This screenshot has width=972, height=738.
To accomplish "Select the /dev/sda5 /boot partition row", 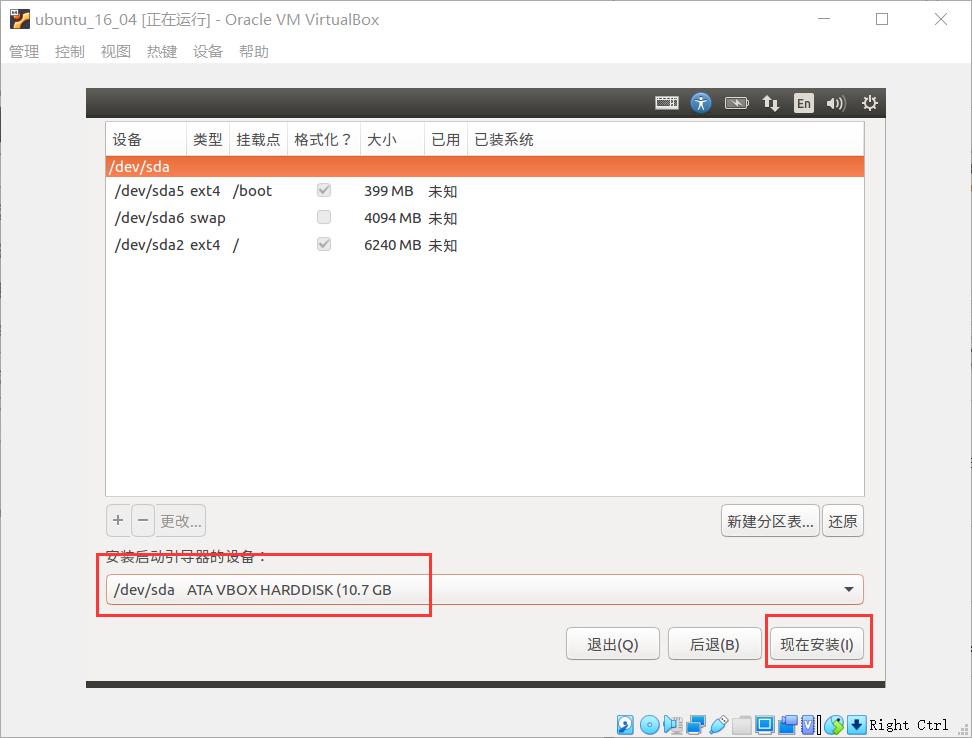I will point(485,191).
